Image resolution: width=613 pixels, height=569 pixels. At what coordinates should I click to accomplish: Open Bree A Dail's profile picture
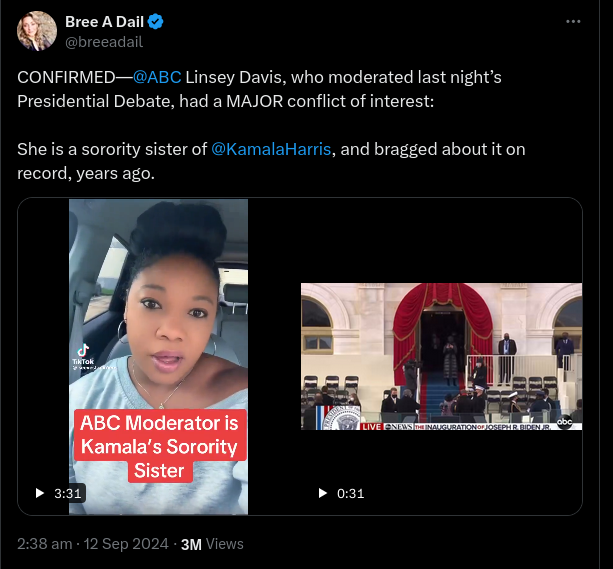37,31
